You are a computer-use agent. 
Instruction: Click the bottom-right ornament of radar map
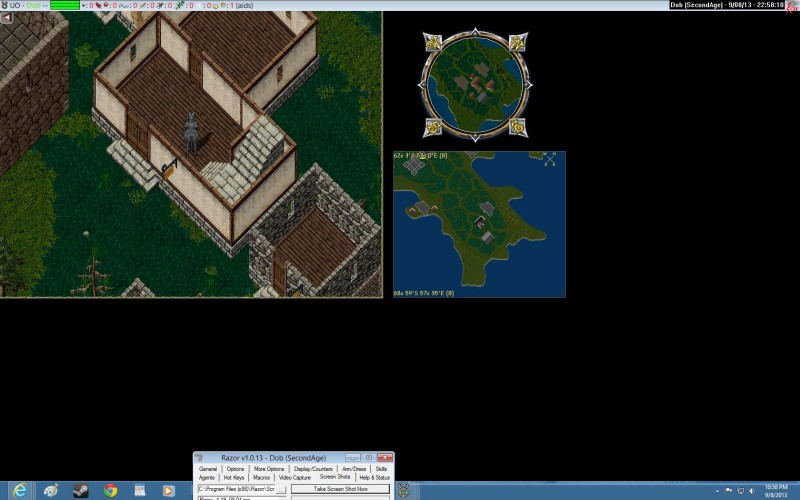[x=518, y=127]
